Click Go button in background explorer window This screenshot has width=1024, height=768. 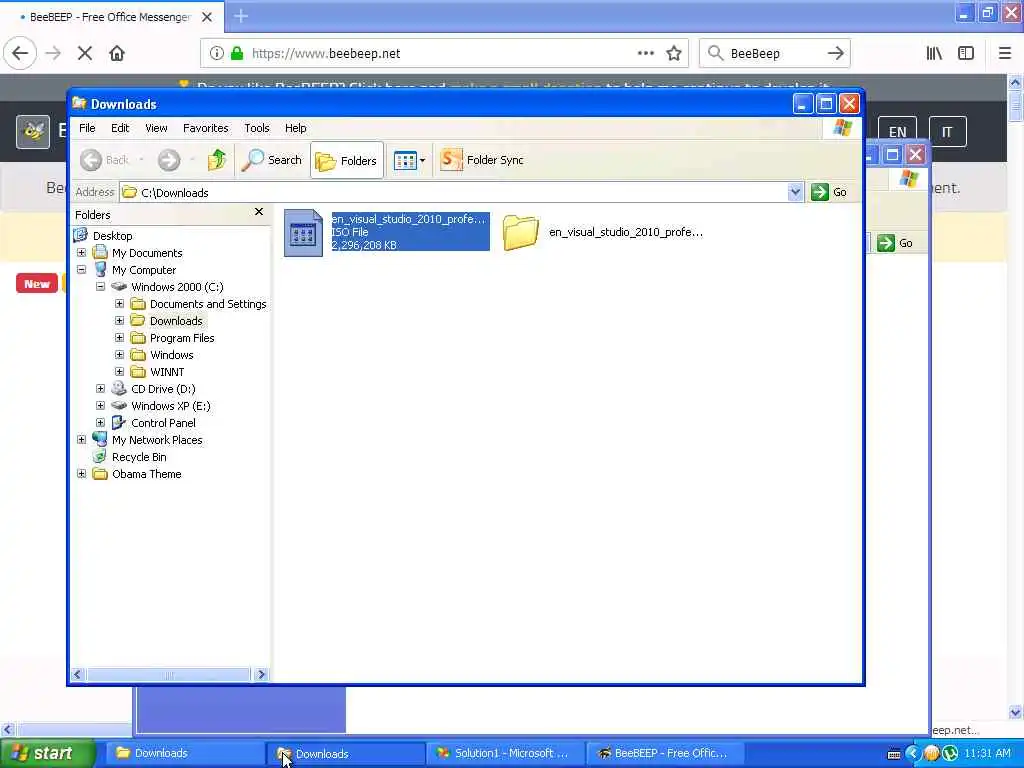pyautogui.click(x=895, y=243)
